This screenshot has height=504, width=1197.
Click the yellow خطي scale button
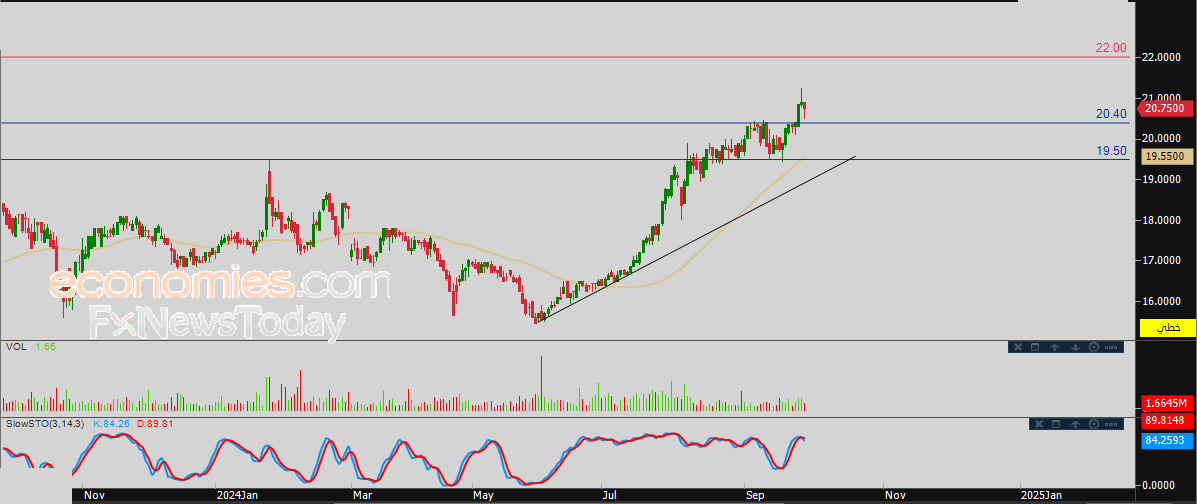tap(1167, 328)
